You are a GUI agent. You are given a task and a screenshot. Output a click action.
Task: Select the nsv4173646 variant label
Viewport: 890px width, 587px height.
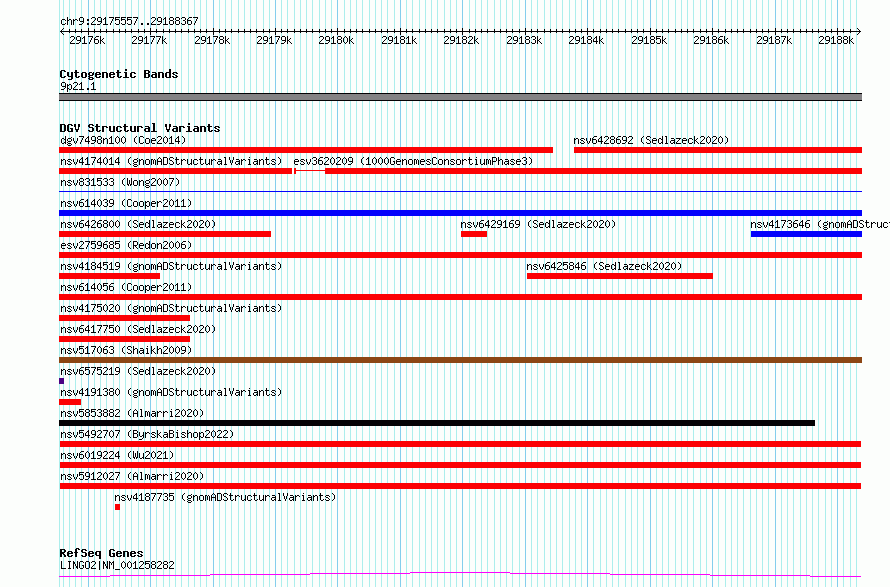[820, 224]
